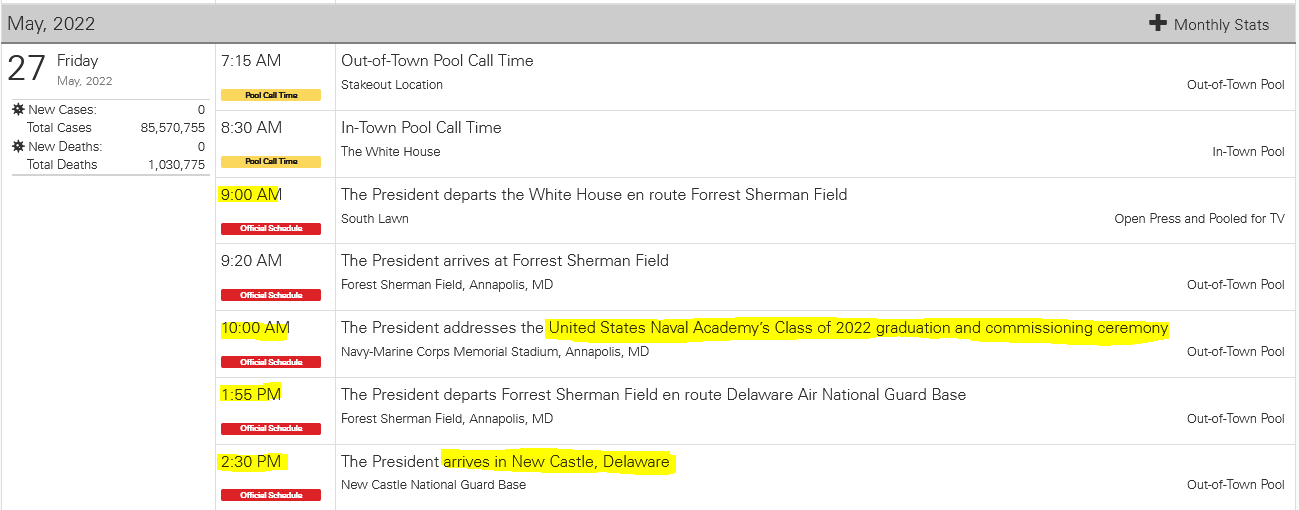Click the Pool Call Time tag at 7:15 AM
The width and height of the screenshot is (1299, 510).
click(x=271, y=95)
